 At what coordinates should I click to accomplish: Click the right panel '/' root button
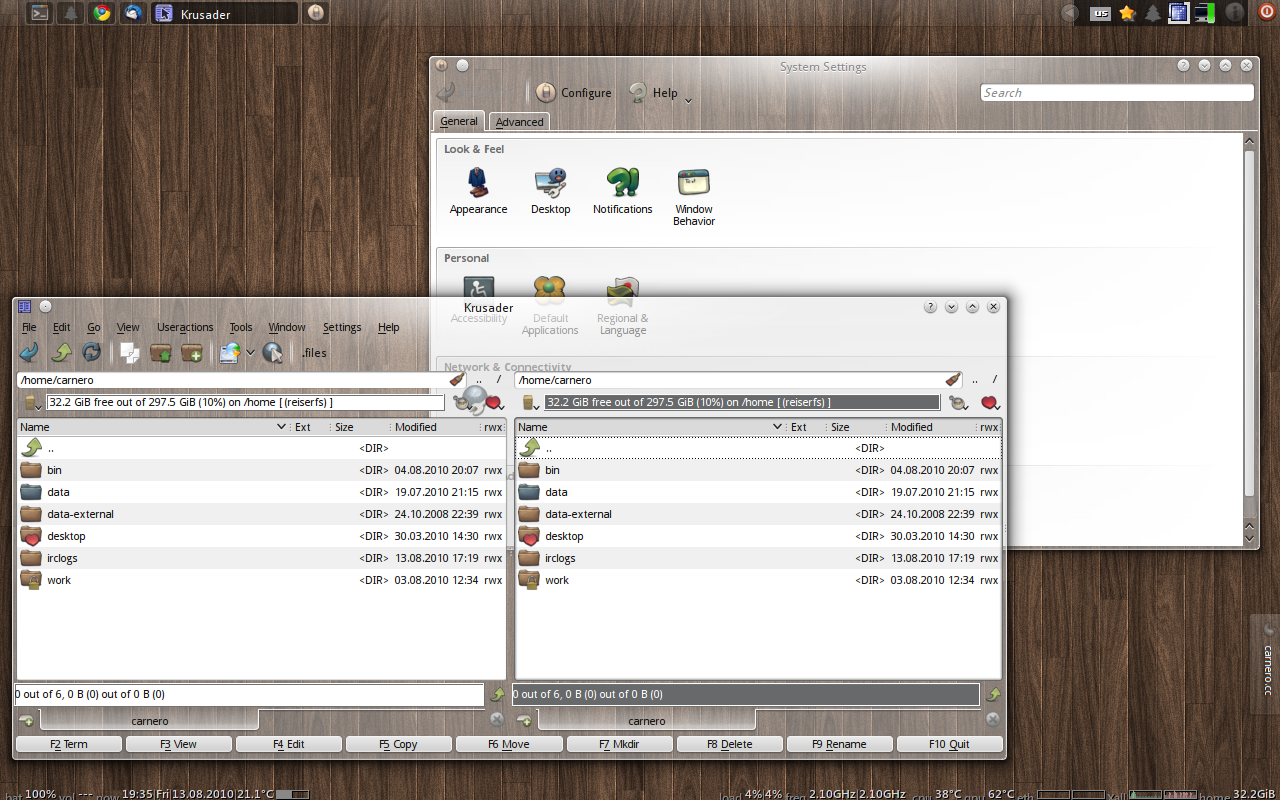coord(994,380)
